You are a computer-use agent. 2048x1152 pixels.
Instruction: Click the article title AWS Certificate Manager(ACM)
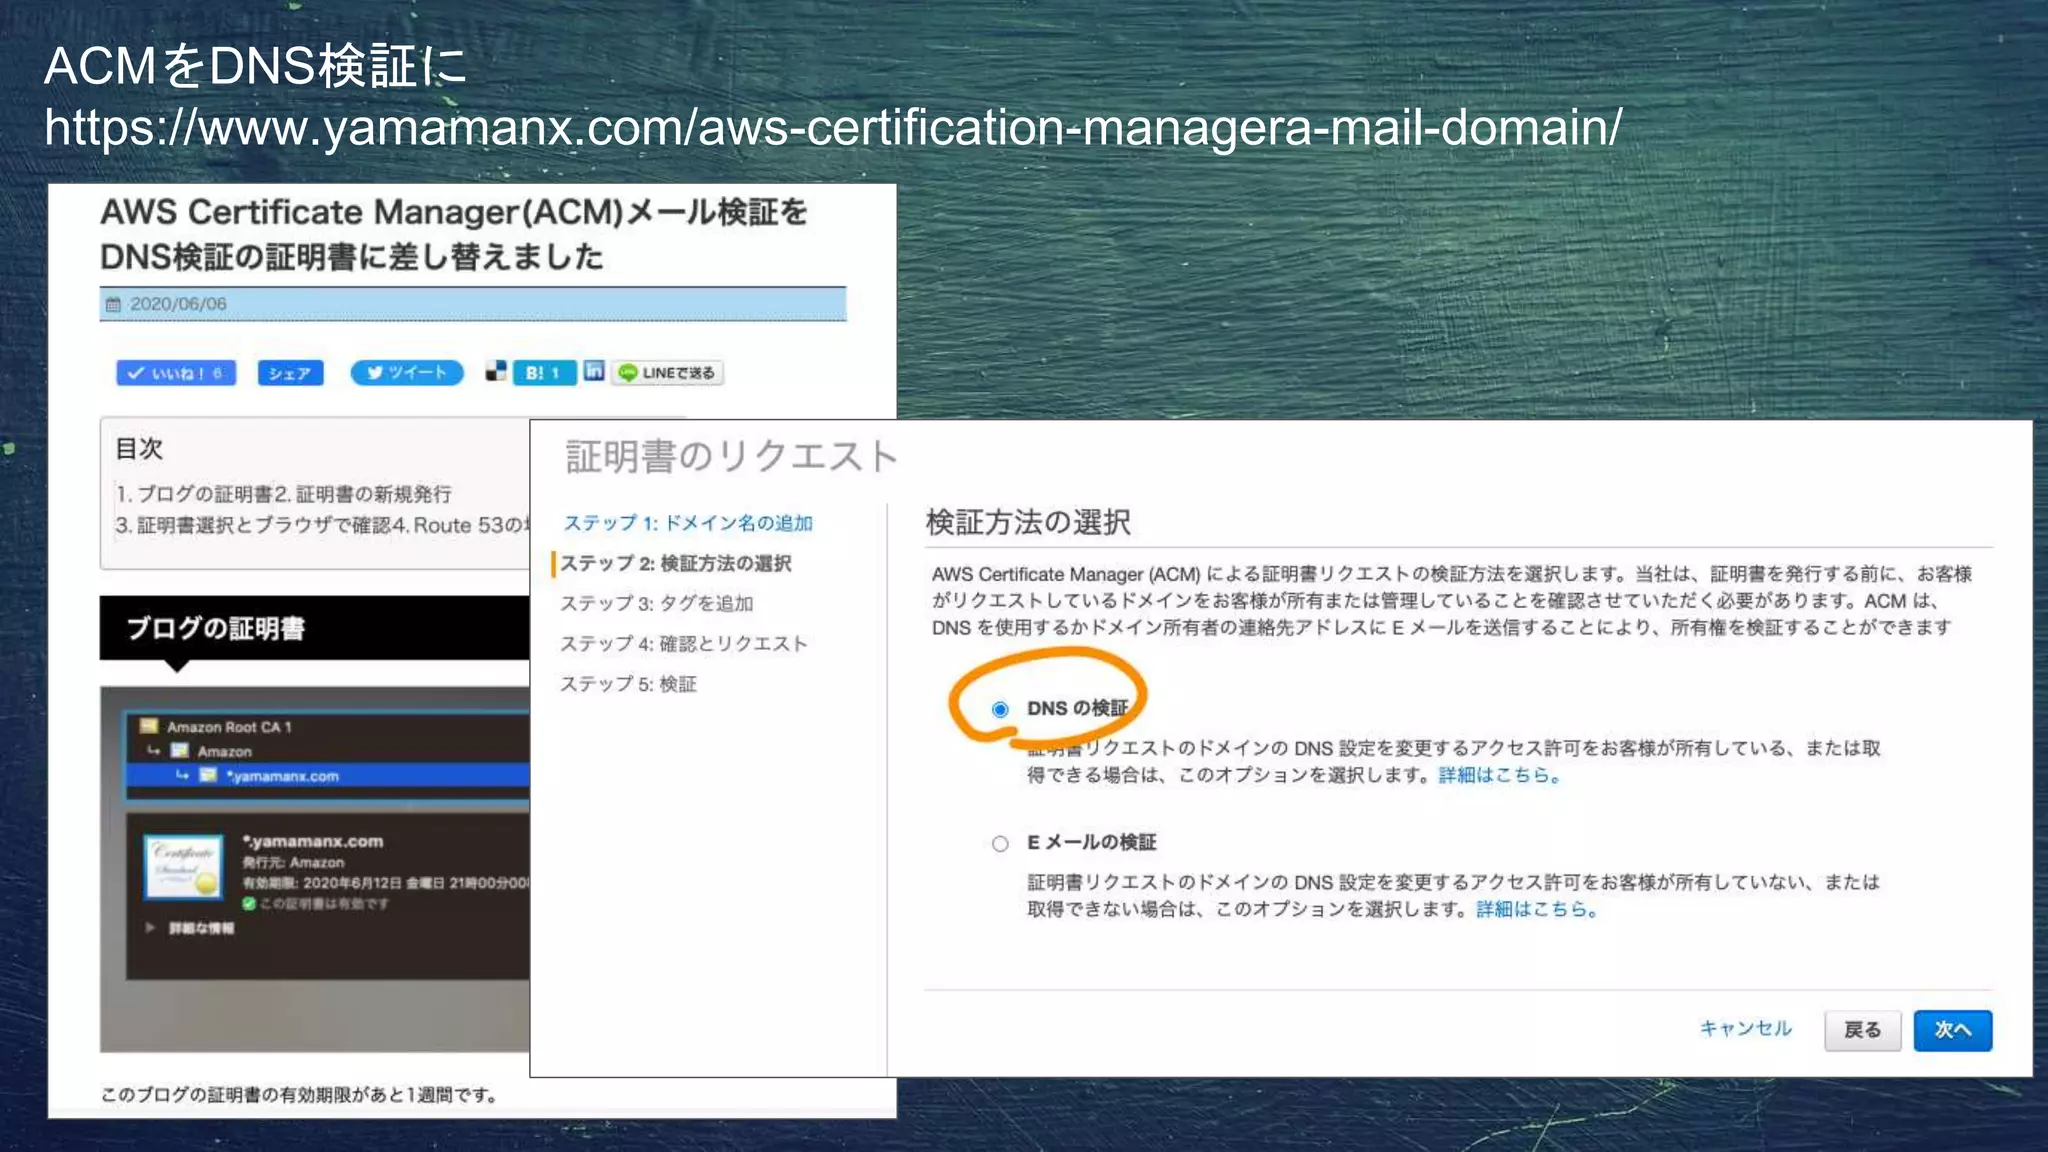pos(454,234)
